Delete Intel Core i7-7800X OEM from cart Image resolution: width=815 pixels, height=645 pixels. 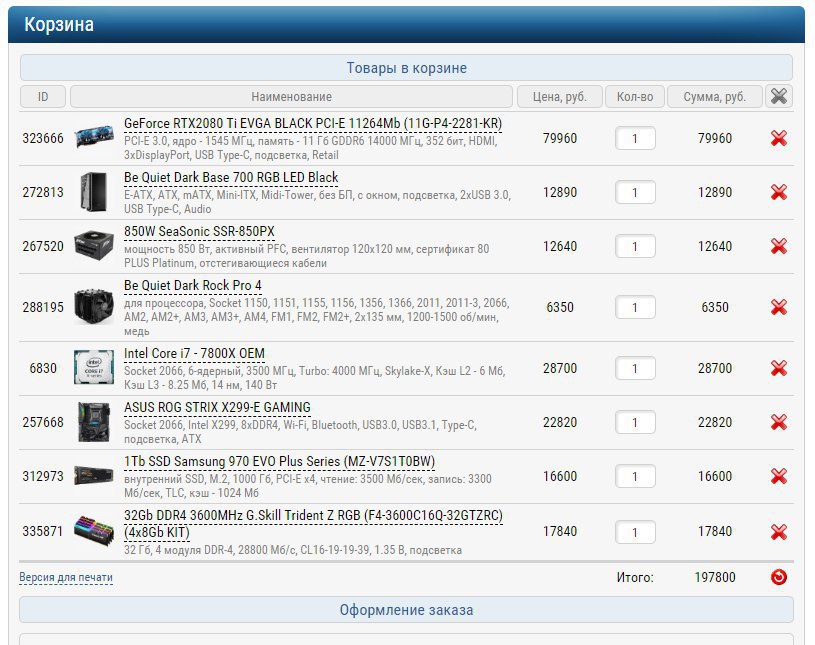779,368
